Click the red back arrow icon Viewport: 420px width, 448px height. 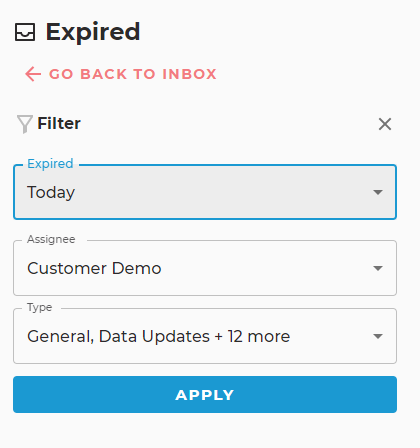(x=33, y=74)
